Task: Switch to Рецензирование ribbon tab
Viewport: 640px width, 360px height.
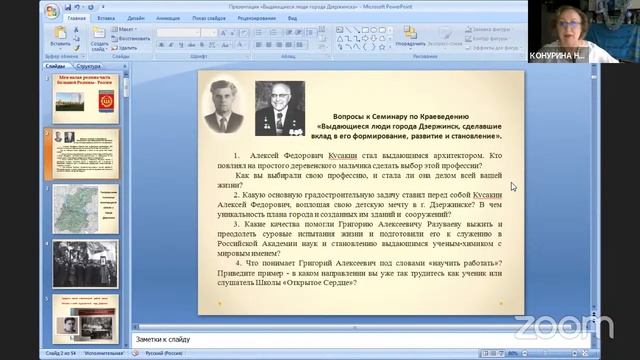Action: pyautogui.click(x=257, y=18)
